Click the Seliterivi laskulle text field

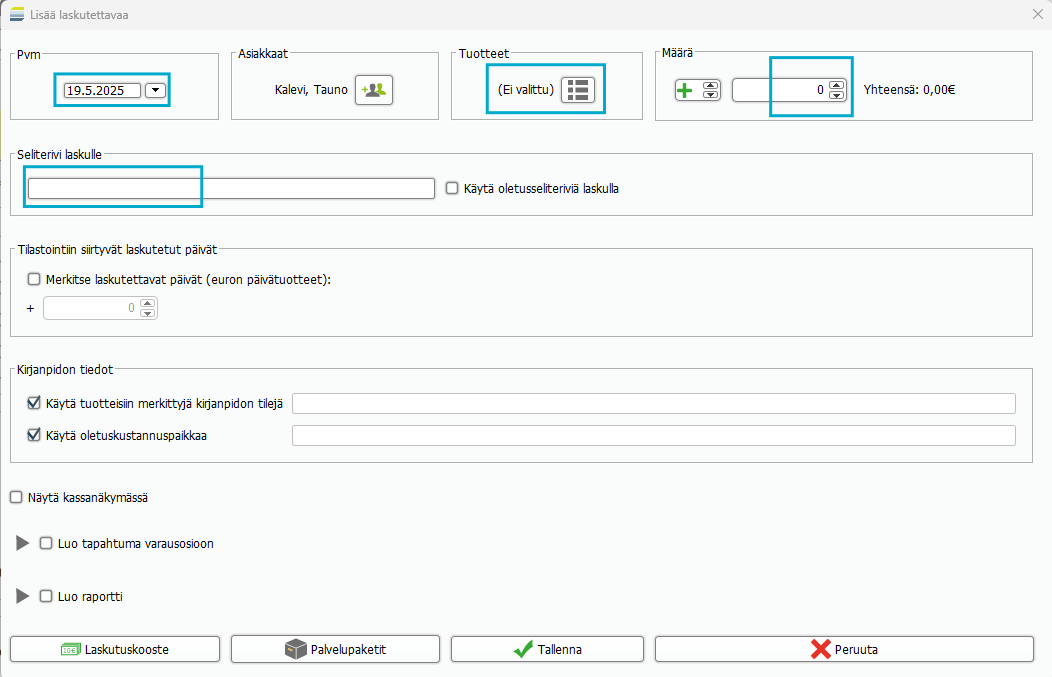[x=231, y=189]
